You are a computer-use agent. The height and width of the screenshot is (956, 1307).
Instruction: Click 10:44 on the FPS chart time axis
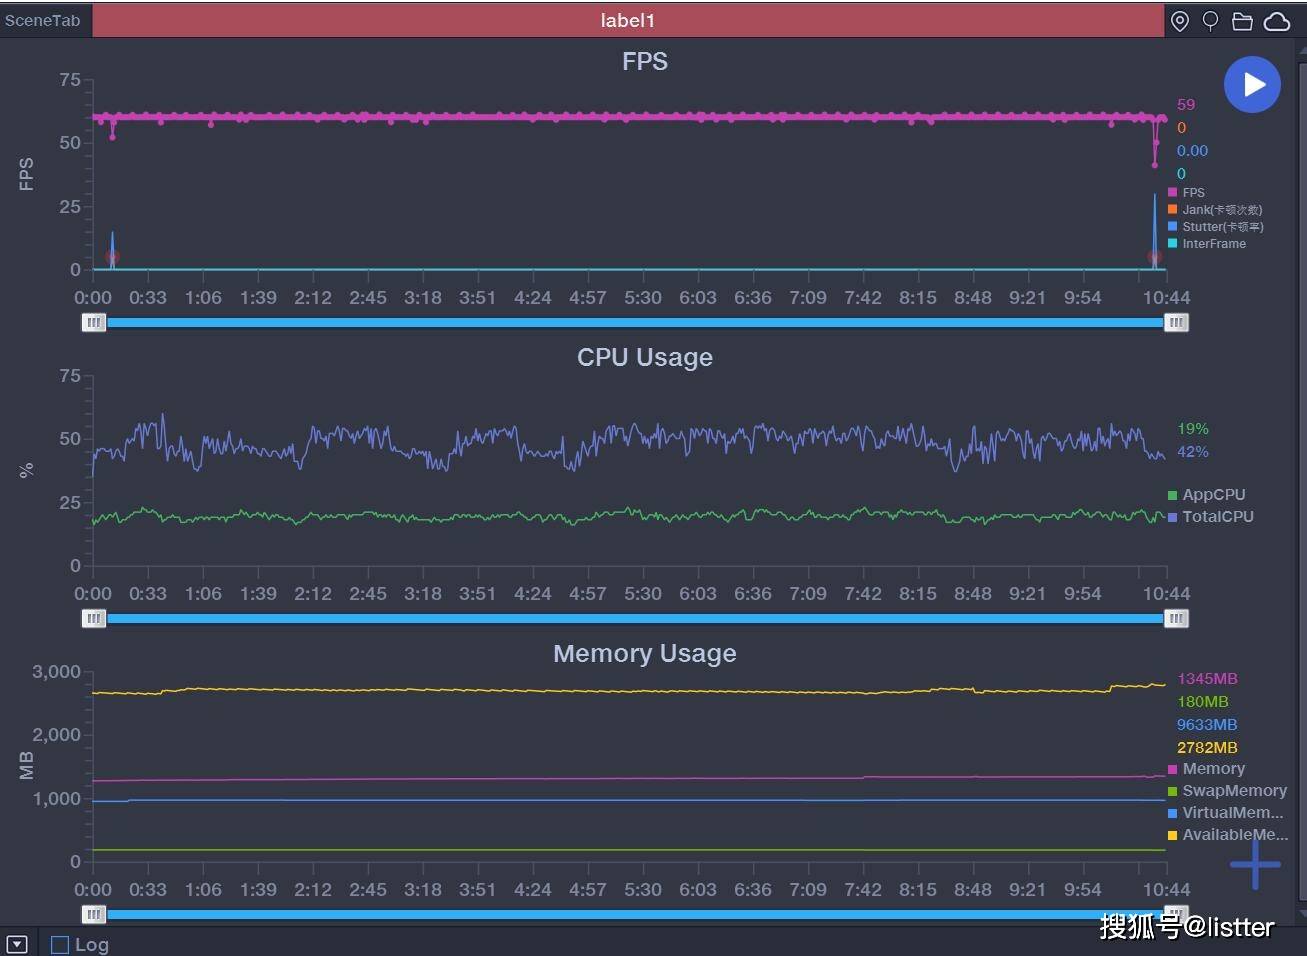[1166, 297]
